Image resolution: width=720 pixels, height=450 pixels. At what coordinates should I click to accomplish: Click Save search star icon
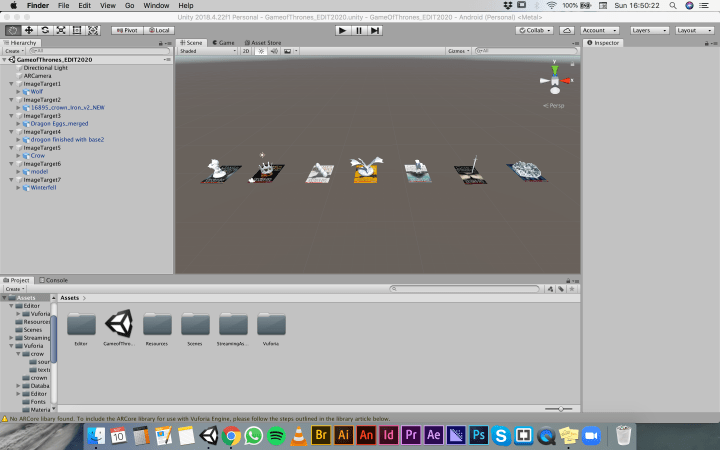pyautogui.click(x=572, y=289)
